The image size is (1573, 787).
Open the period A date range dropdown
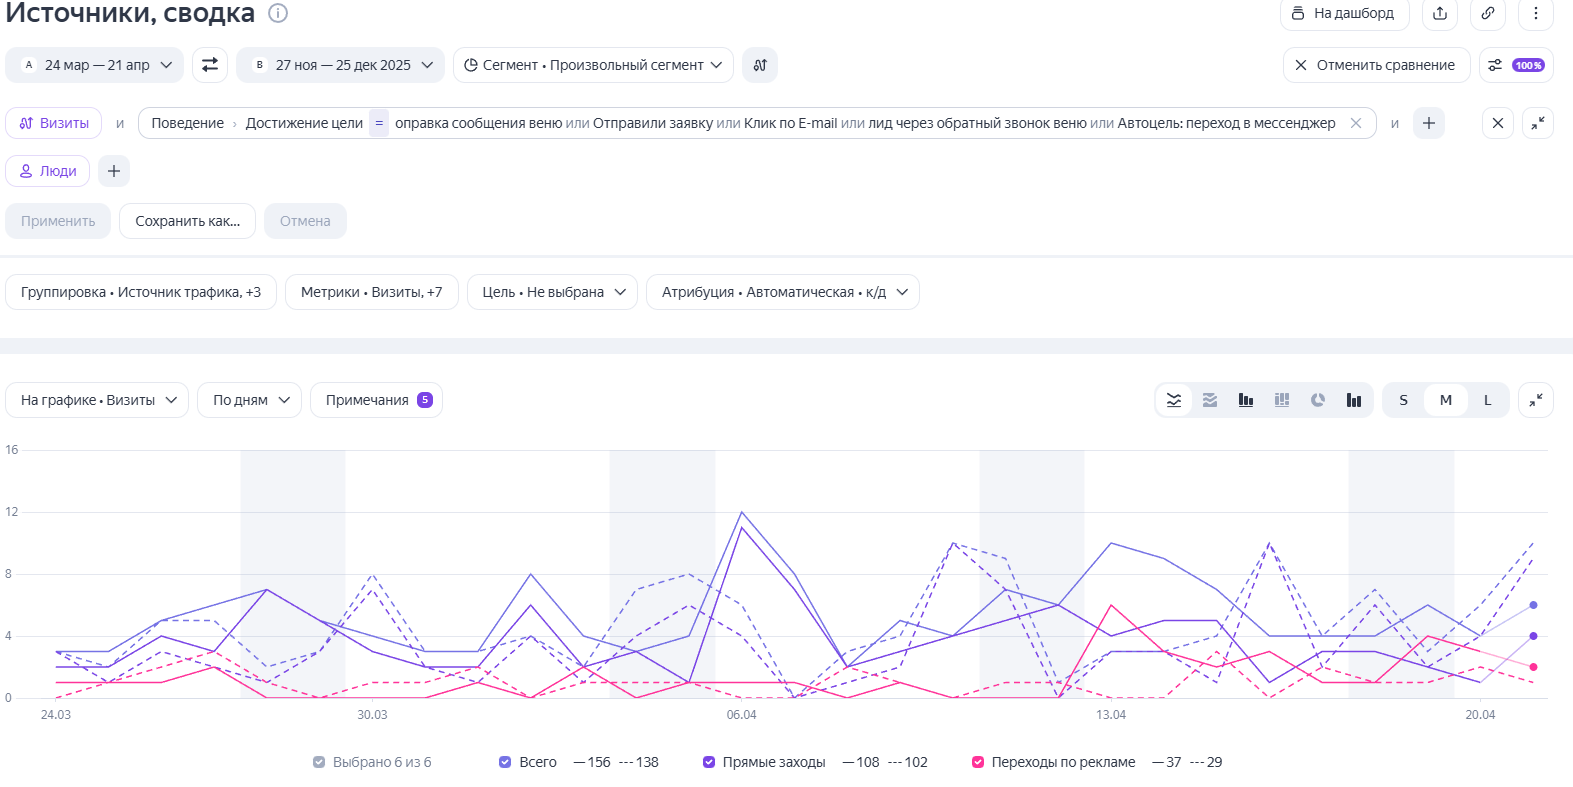[95, 65]
